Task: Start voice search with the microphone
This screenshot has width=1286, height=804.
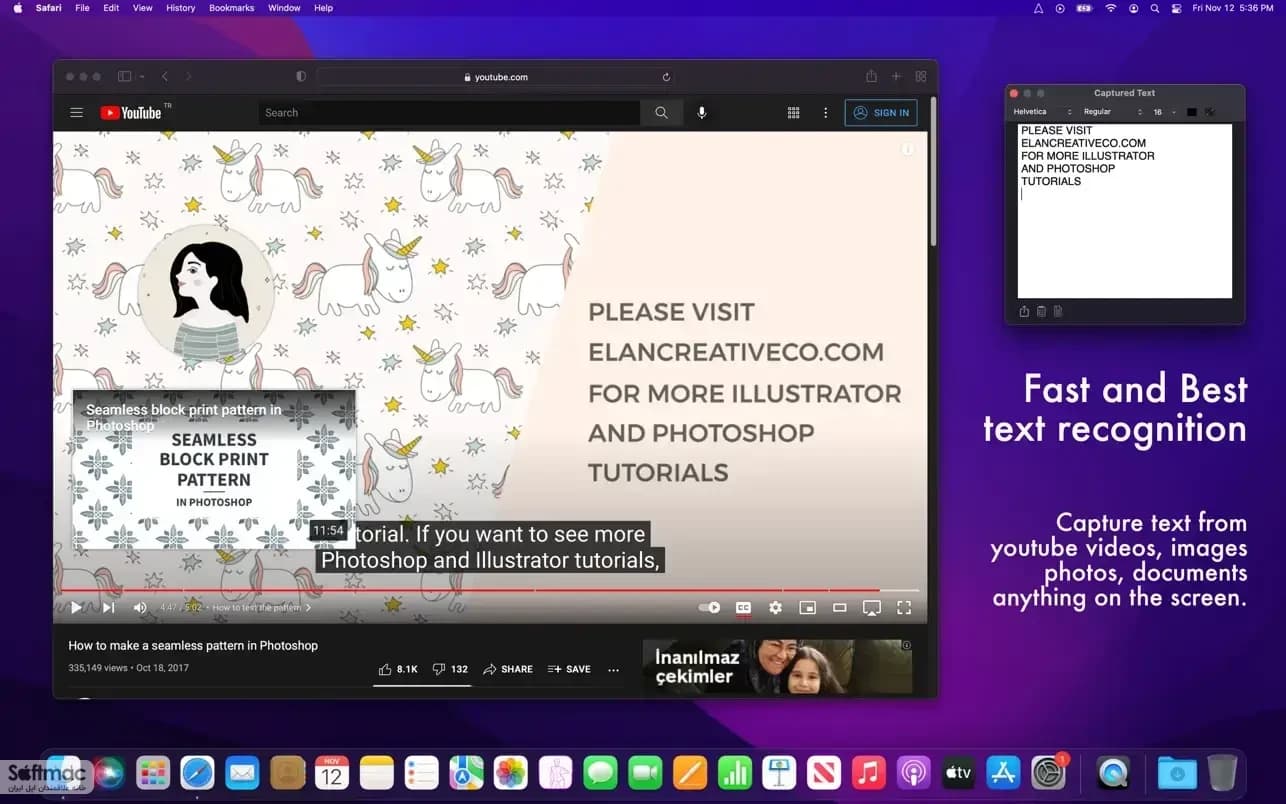Action: 702,113
